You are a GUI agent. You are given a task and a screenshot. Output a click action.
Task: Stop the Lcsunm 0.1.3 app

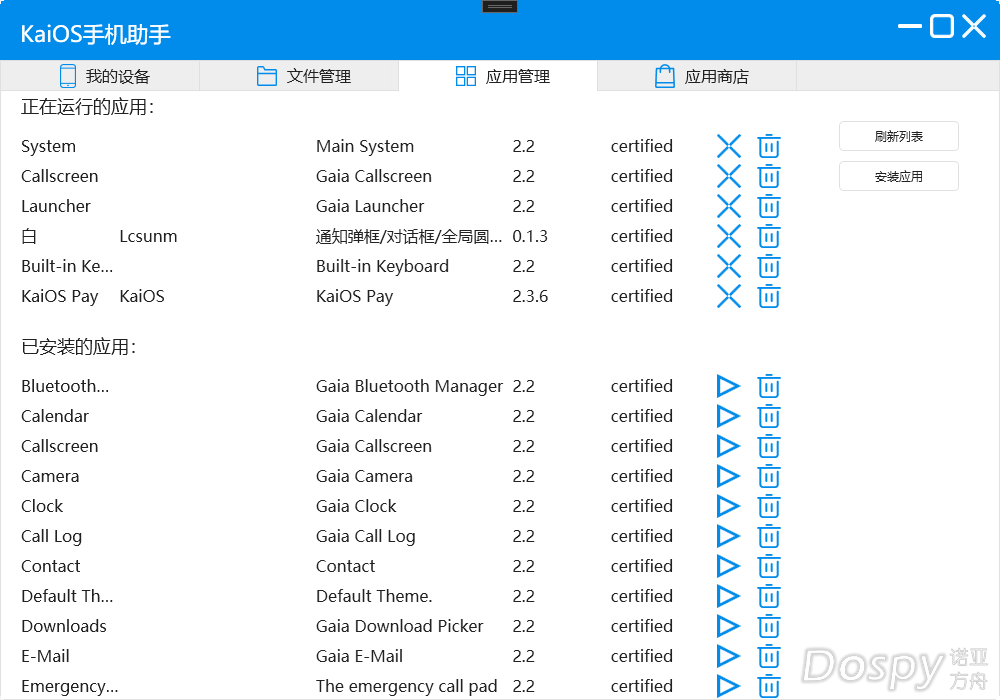(x=729, y=237)
